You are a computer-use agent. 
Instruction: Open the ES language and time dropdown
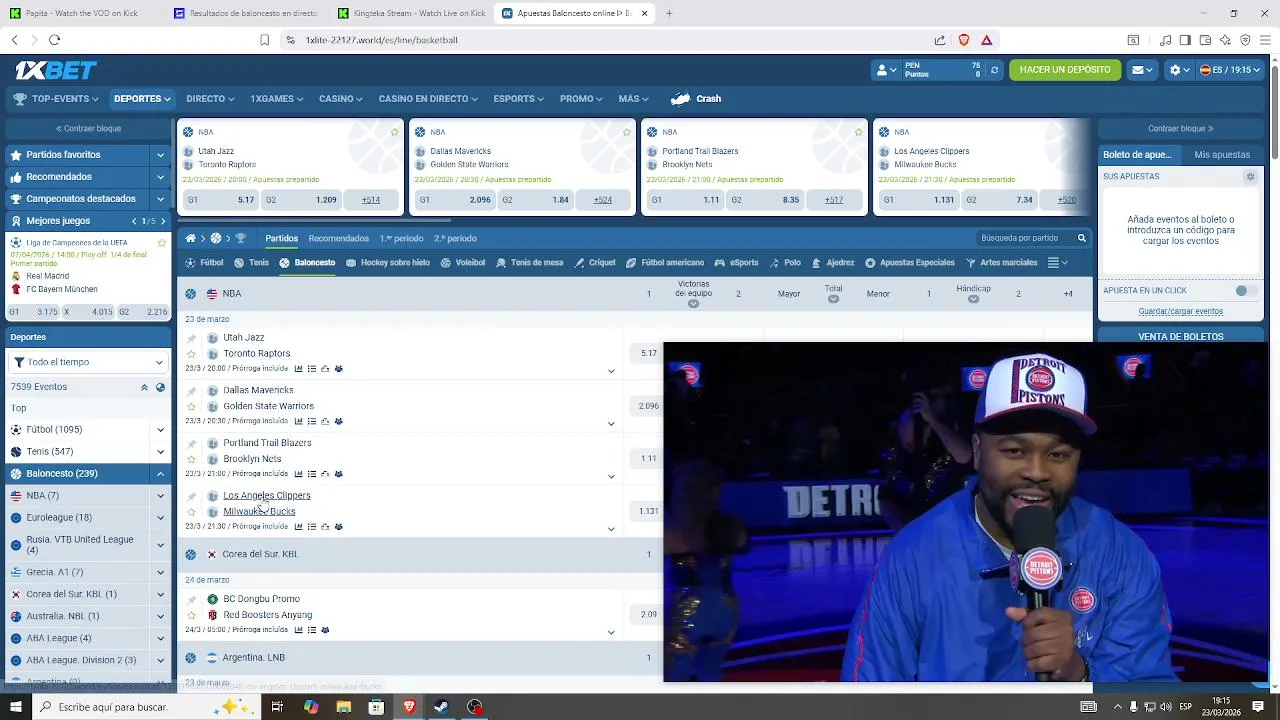(1230, 70)
